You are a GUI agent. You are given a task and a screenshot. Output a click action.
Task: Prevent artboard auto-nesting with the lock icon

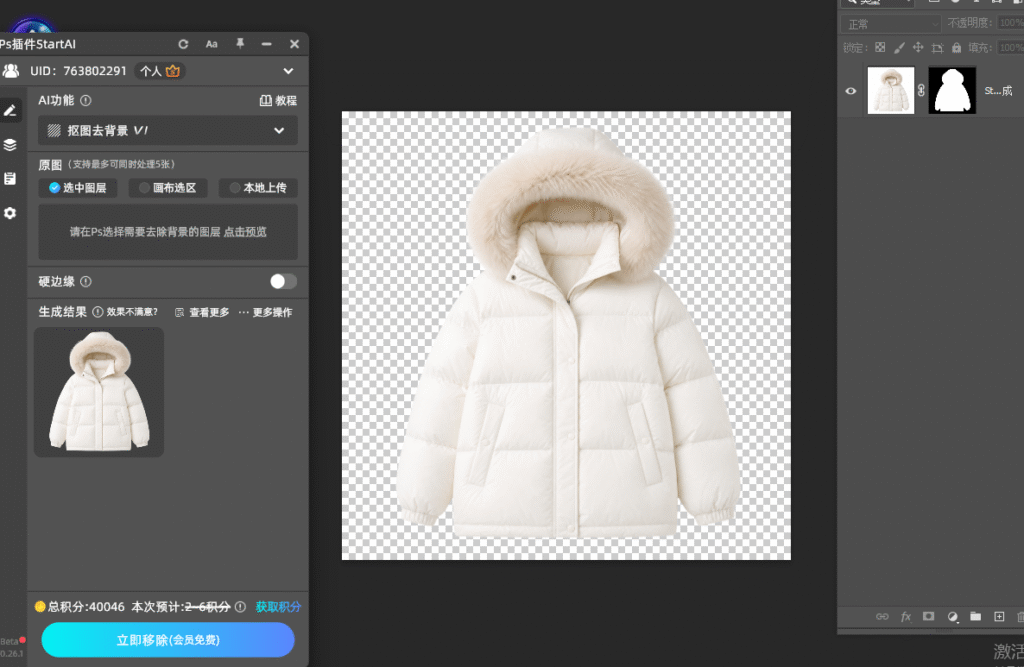937,47
